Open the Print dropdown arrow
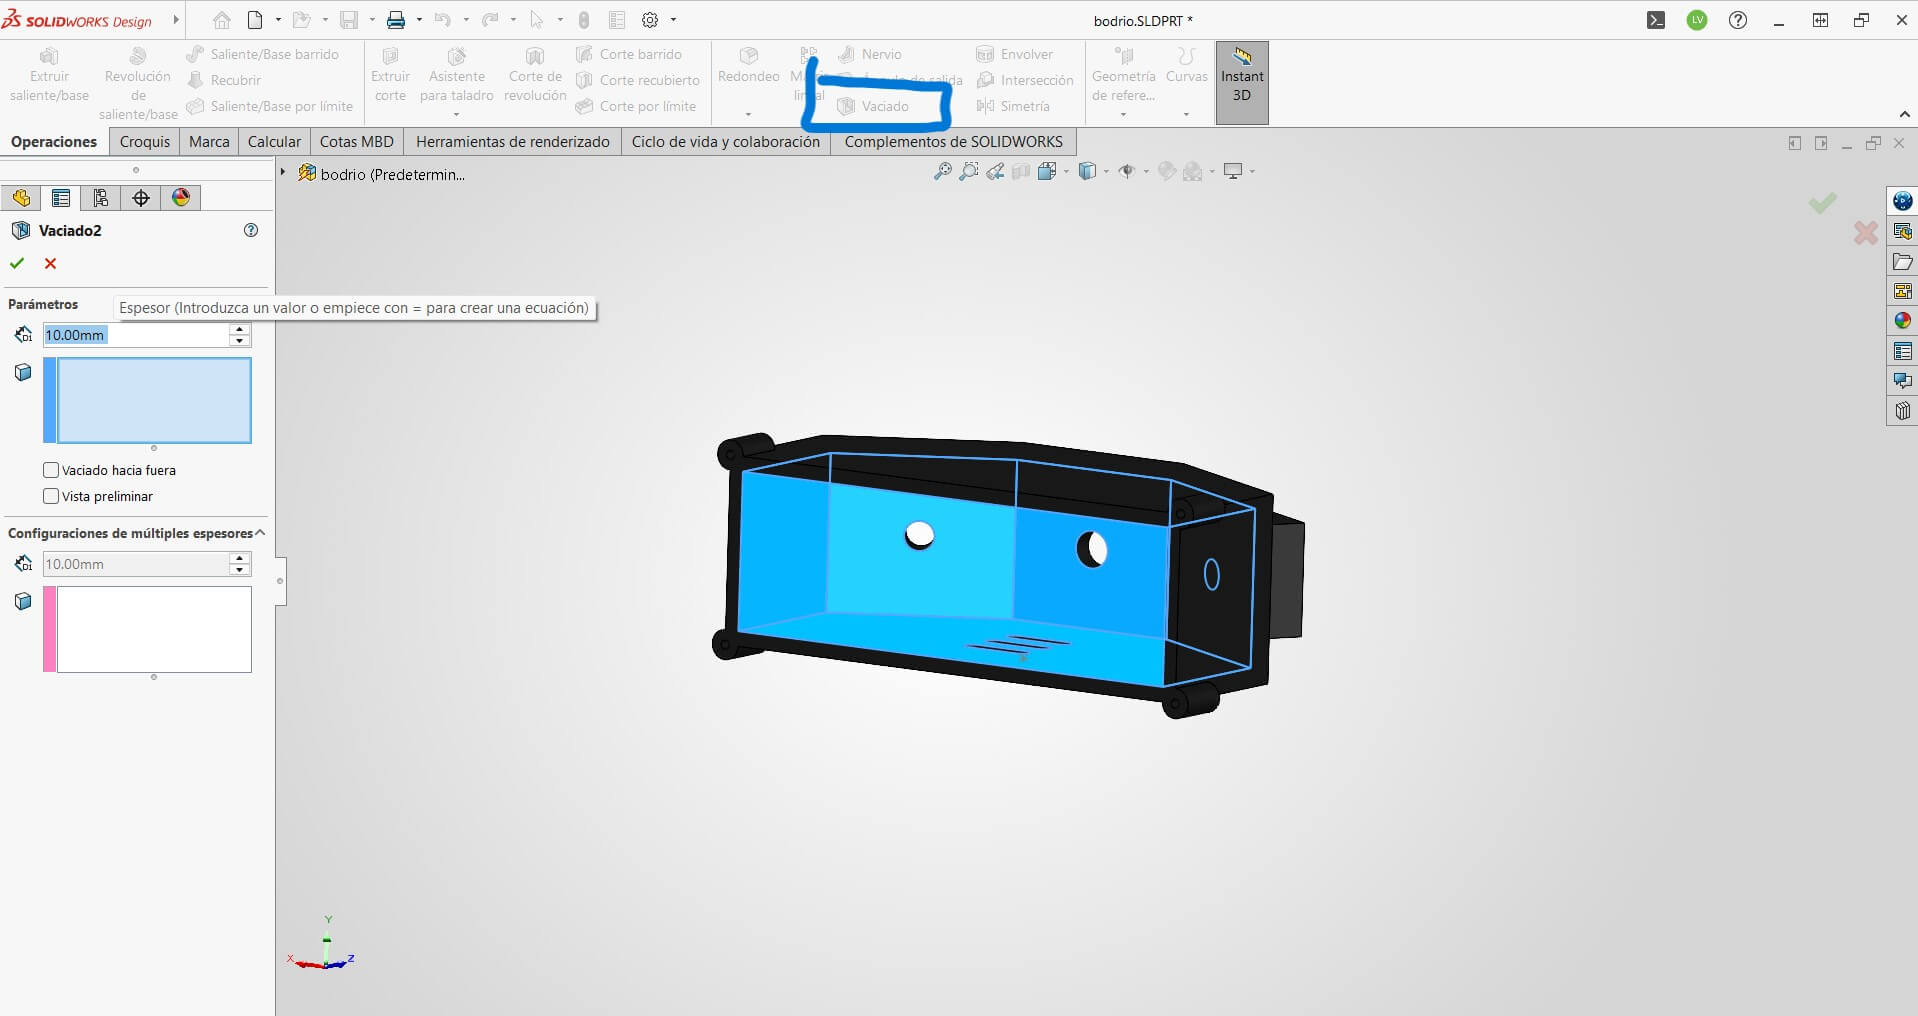The image size is (1918, 1016). click(419, 20)
